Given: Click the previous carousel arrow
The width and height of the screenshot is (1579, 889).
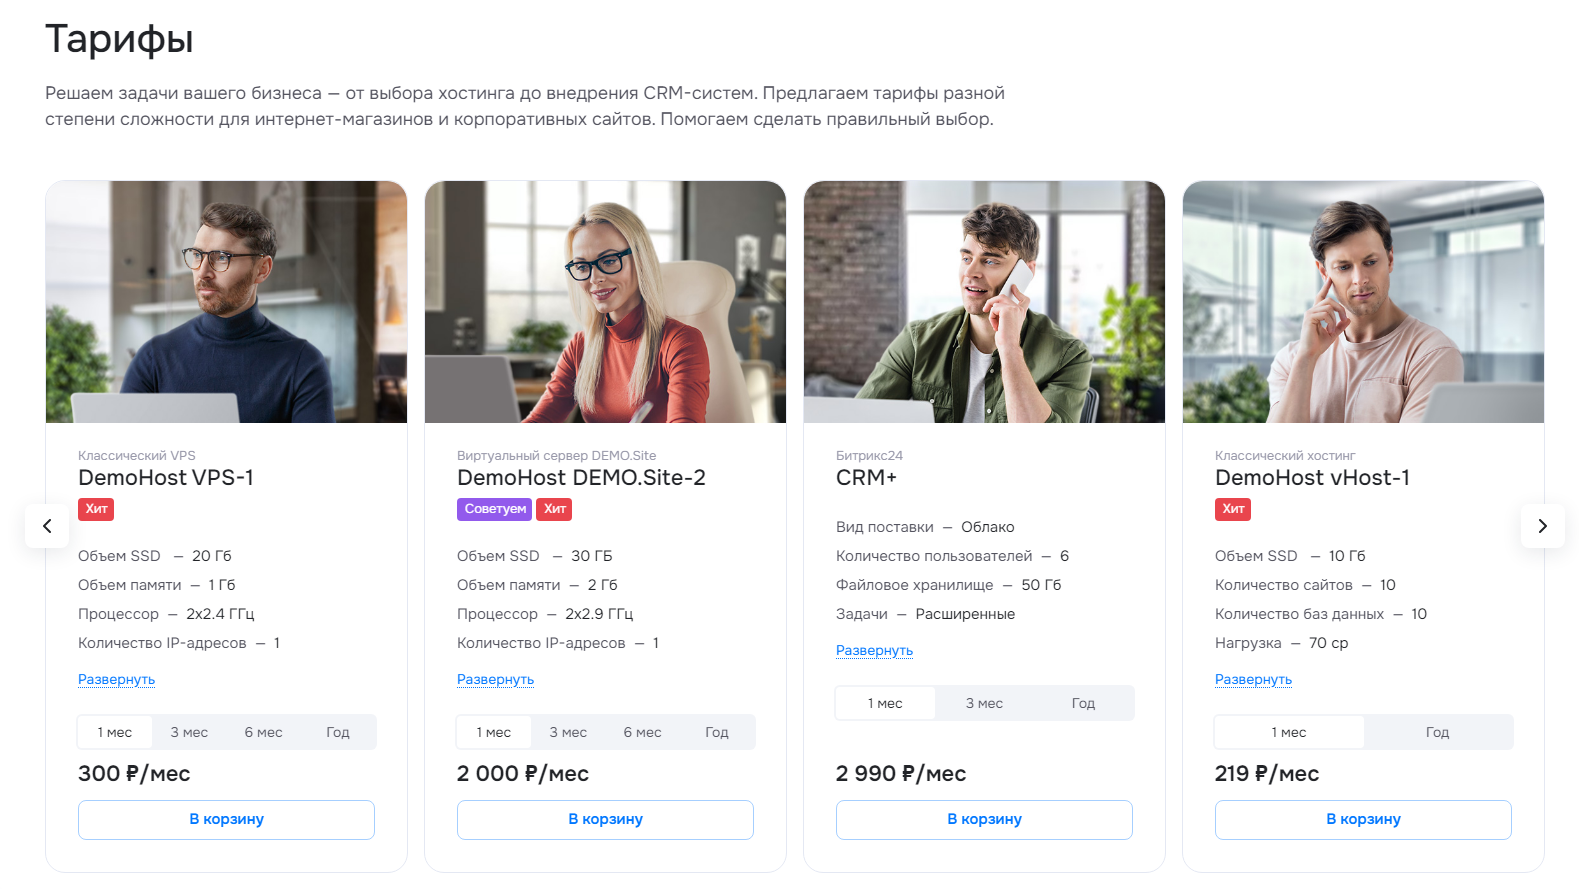Looking at the screenshot, I should pyautogui.click(x=47, y=526).
